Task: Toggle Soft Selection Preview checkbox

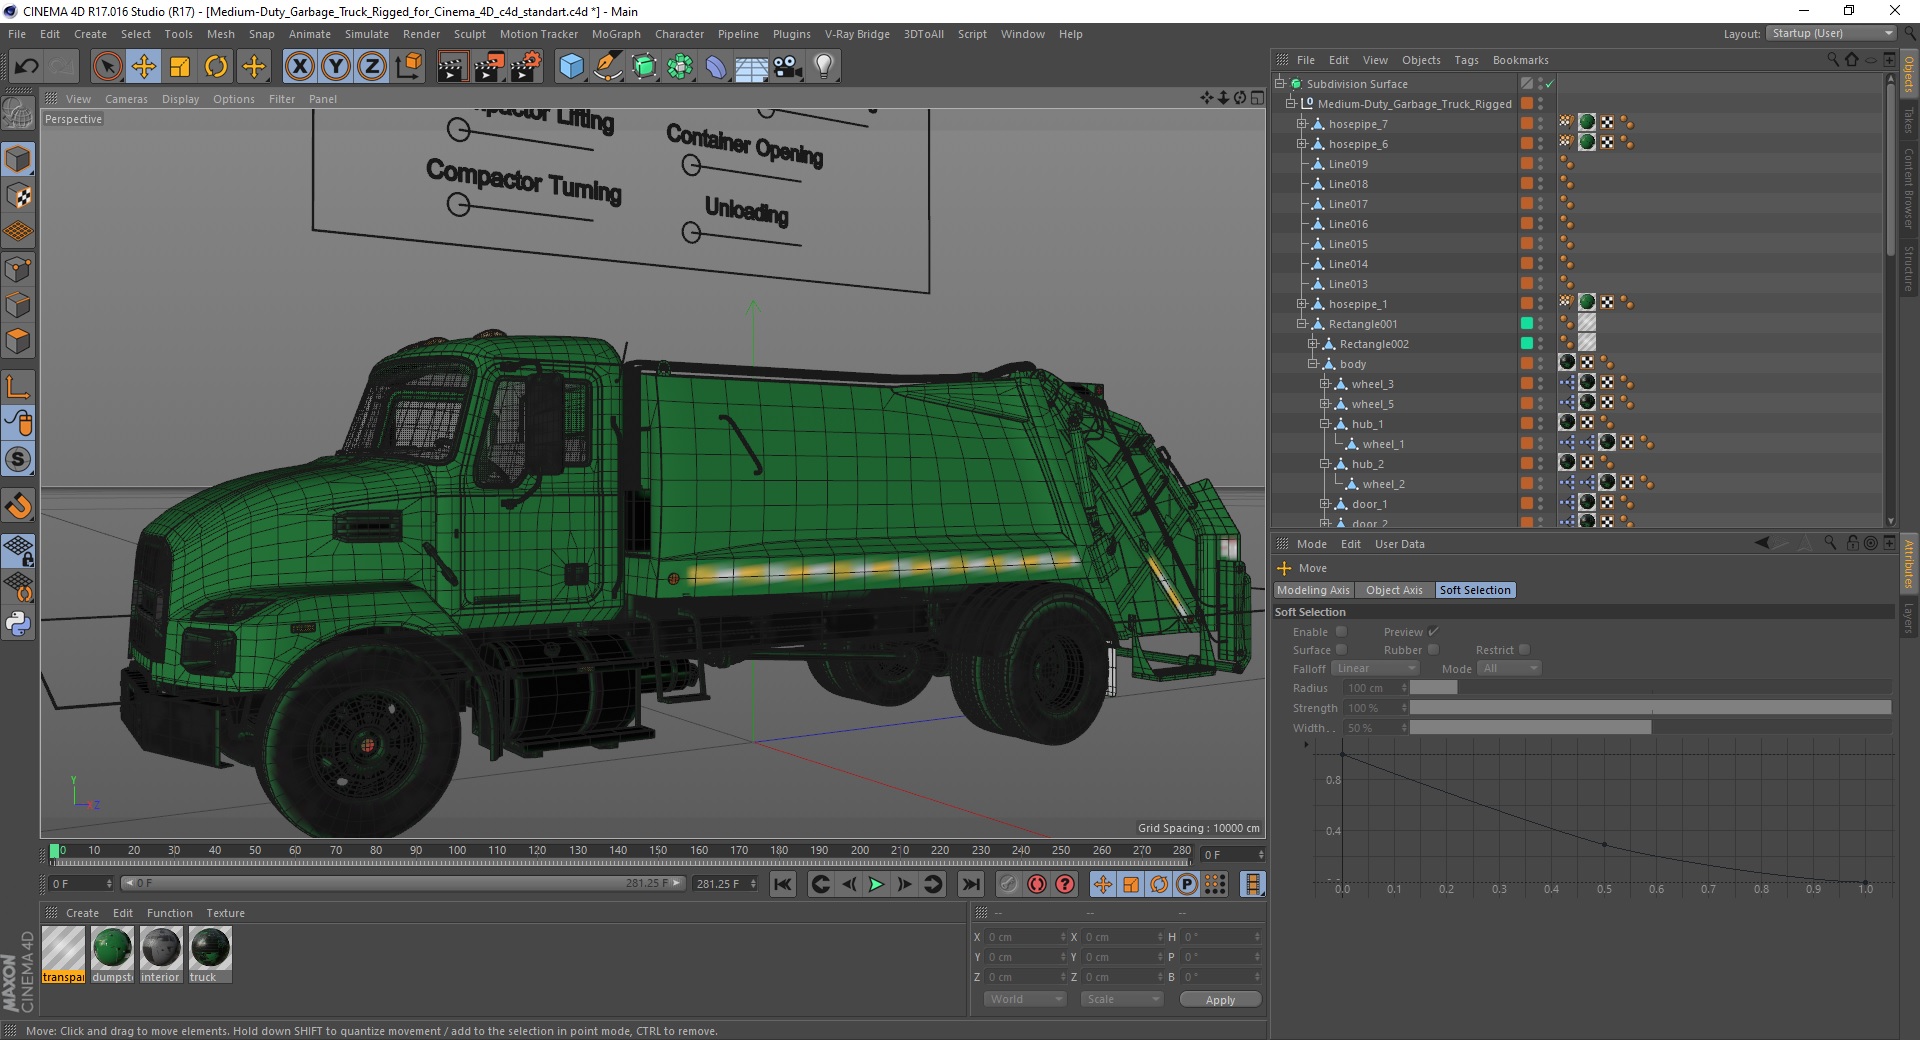Action: [x=1433, y=632]
